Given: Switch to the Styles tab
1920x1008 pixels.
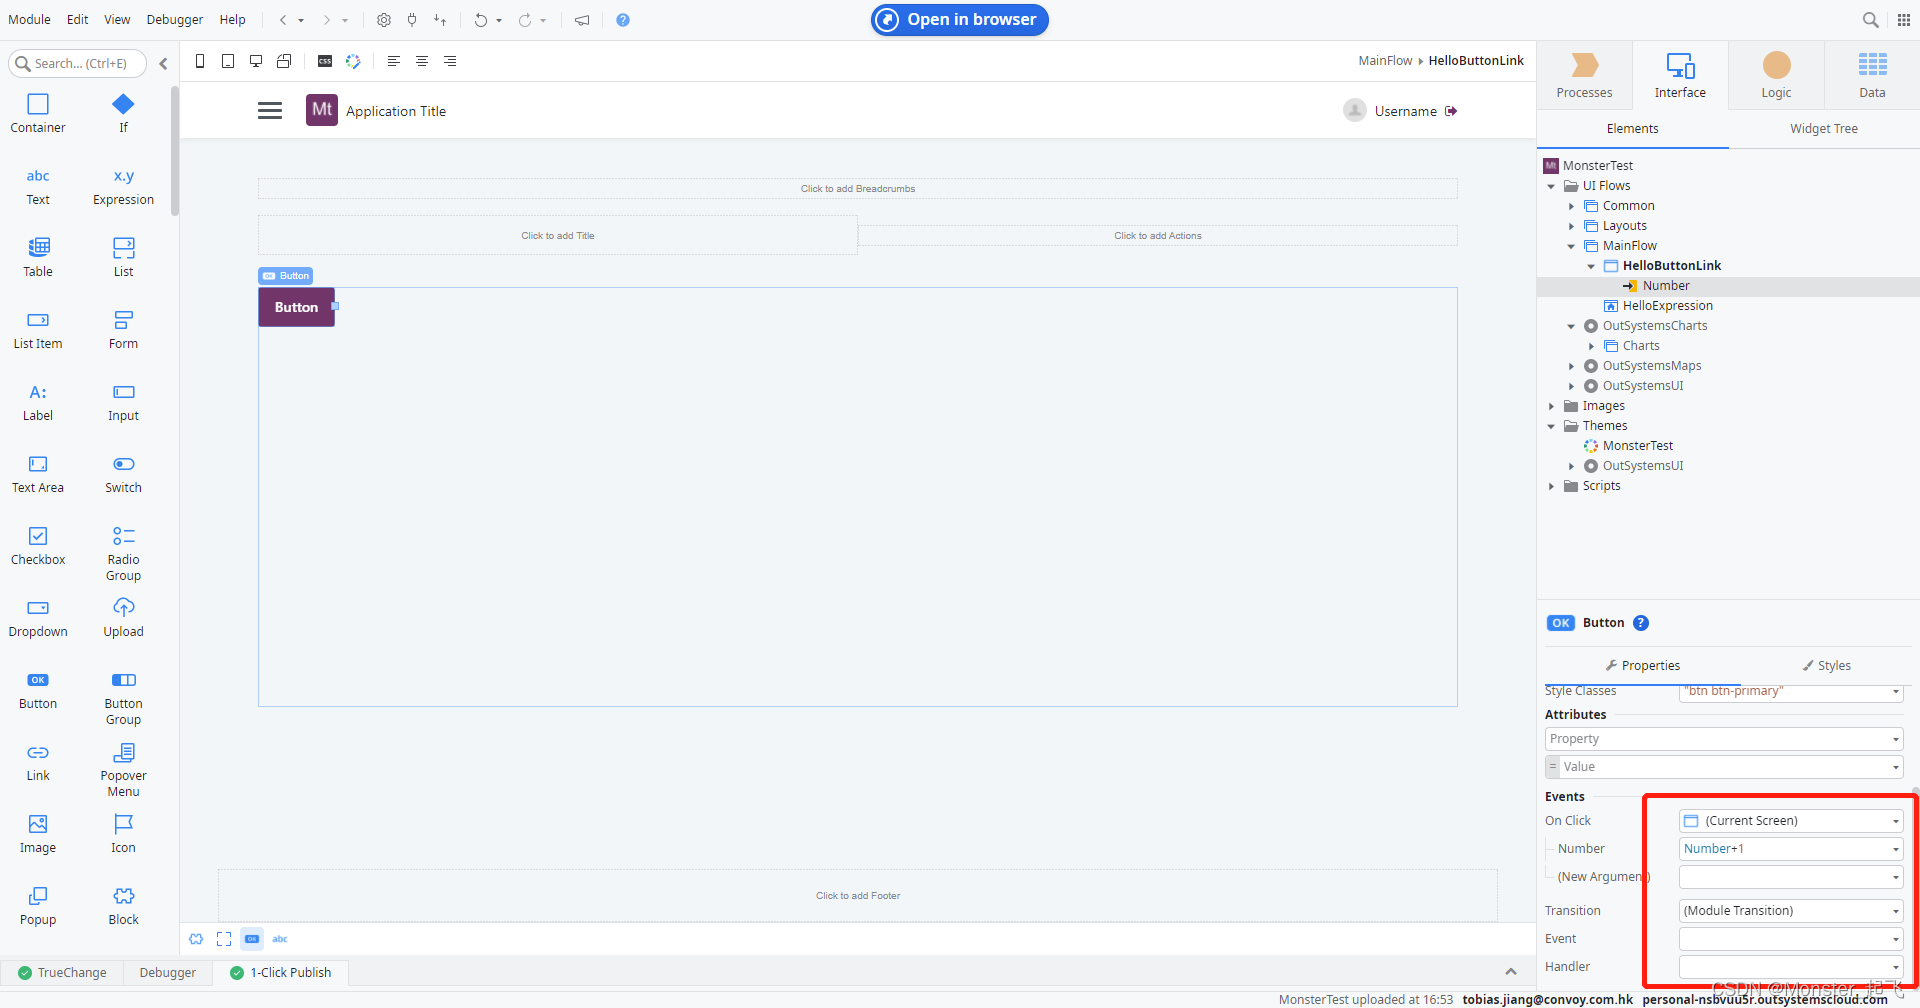Looking at the screenshot, I should pos(1826,665).
